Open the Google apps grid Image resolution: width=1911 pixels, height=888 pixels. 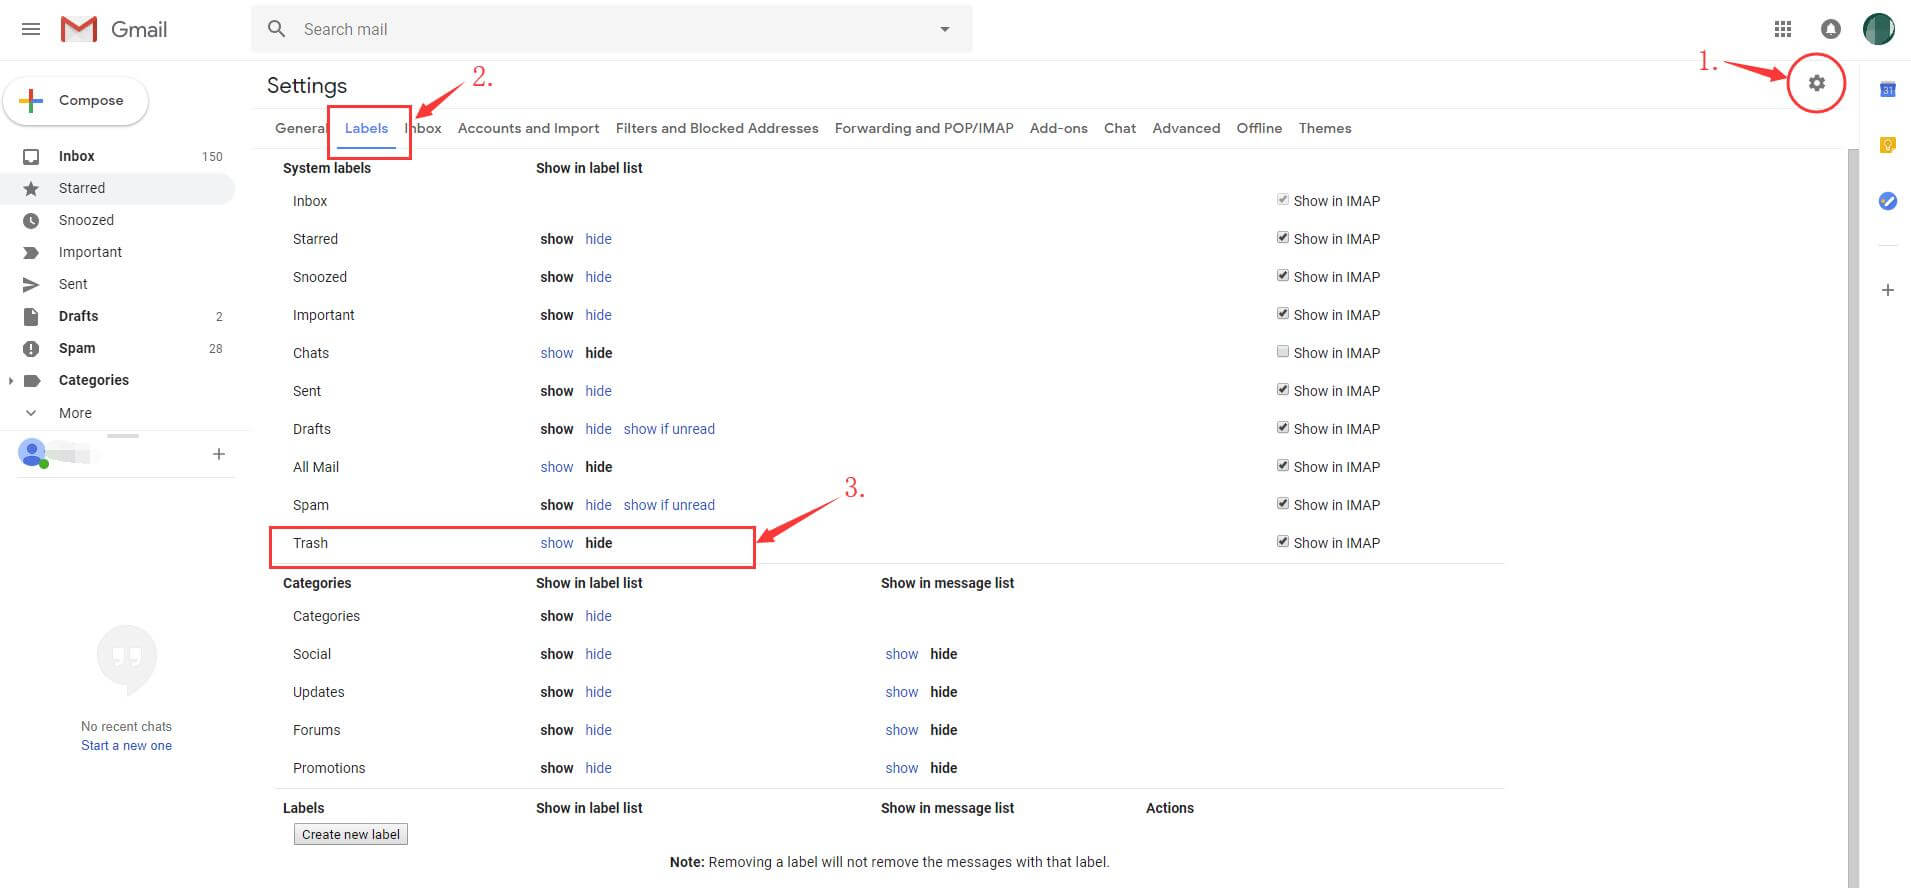tap(1782, 29)
